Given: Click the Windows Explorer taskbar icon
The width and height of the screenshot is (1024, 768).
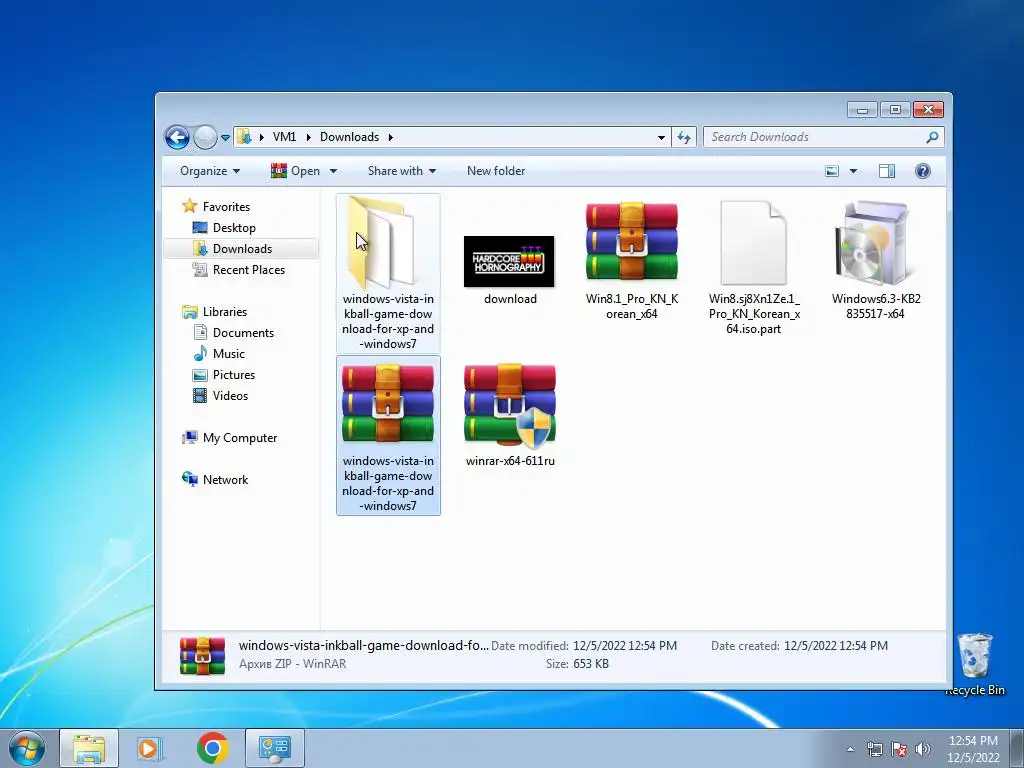Looking at the screenshot, I should point(89,748).
